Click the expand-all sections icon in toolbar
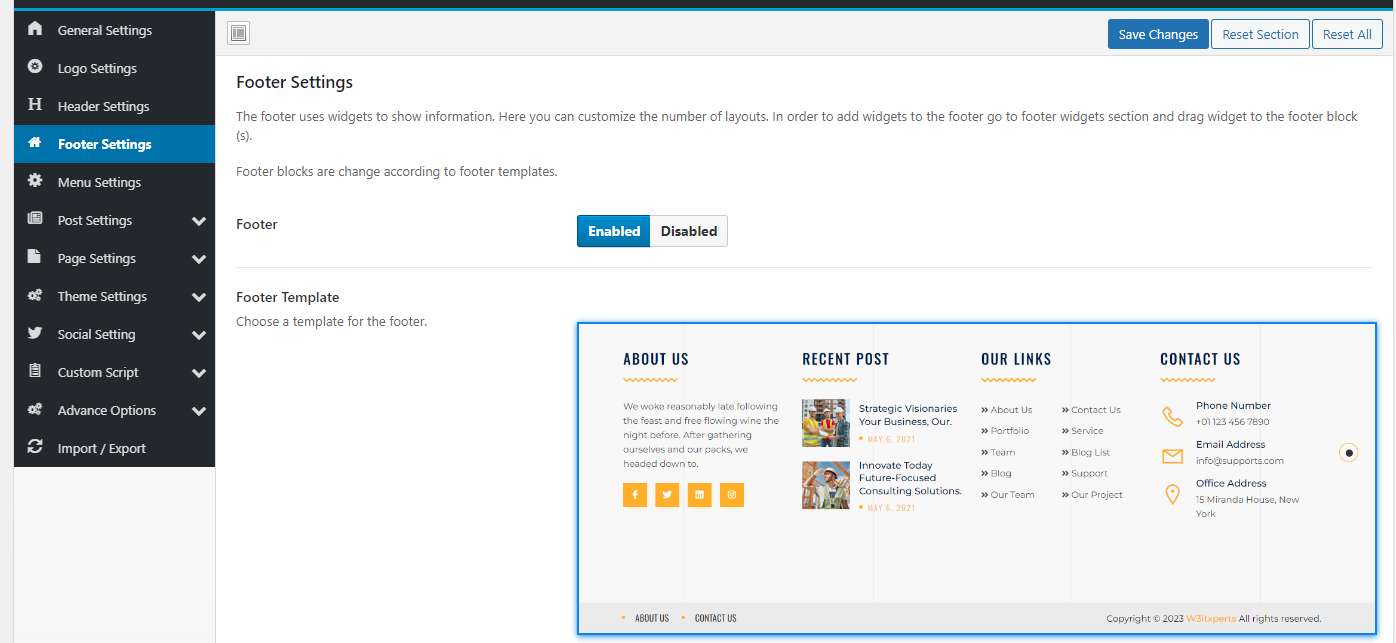Viewport: 1396px width, 643px height. (x=238, y=34)
